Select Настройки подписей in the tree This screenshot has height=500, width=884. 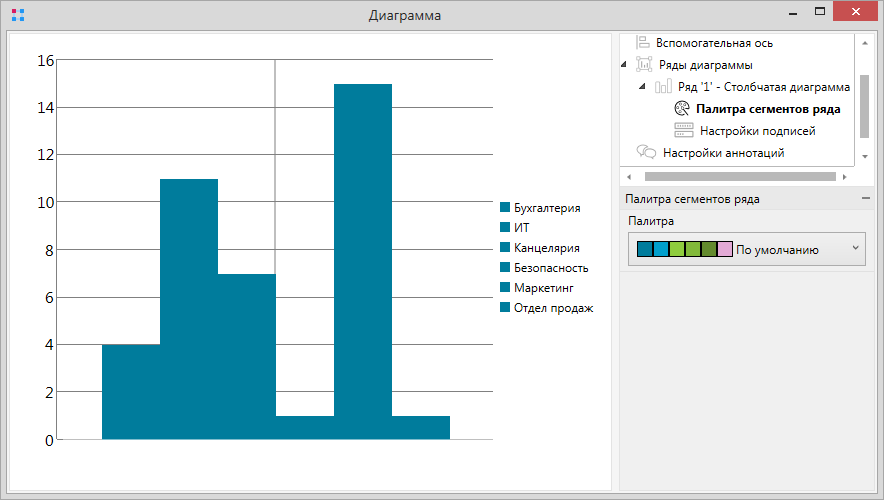coord(757,131)
